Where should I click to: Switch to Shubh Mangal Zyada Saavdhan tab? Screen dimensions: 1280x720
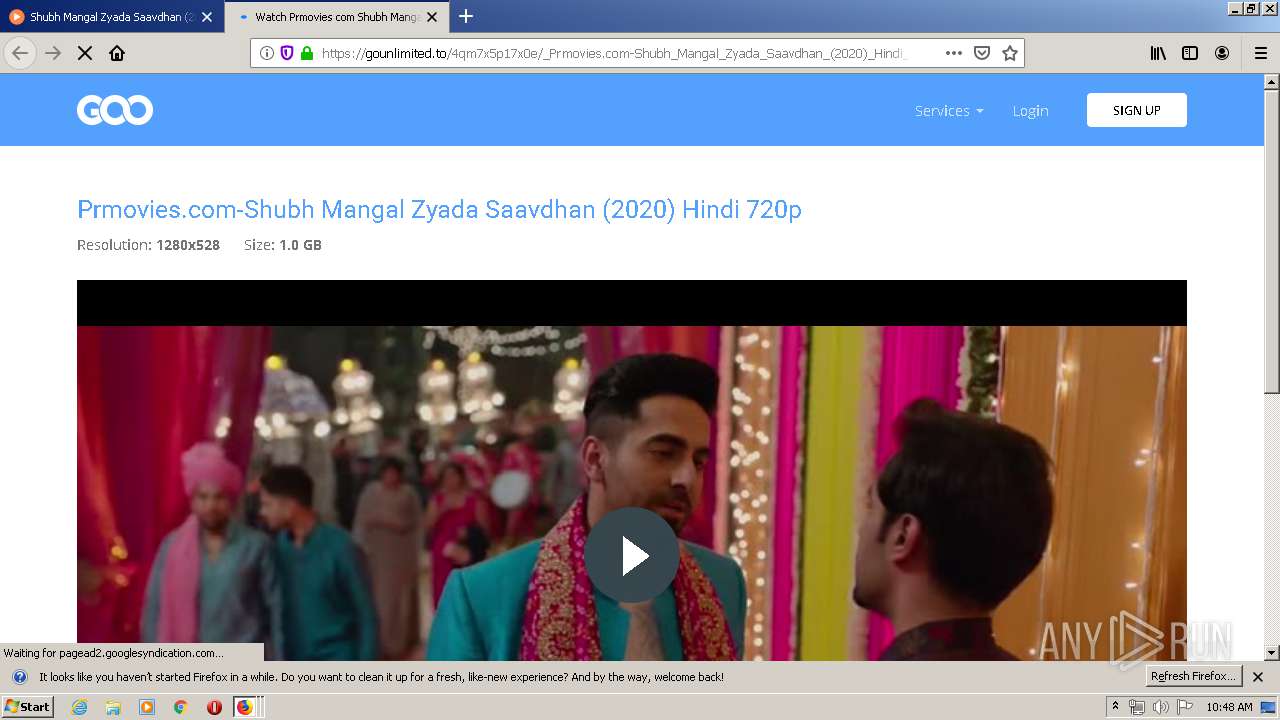coord(111,17)
